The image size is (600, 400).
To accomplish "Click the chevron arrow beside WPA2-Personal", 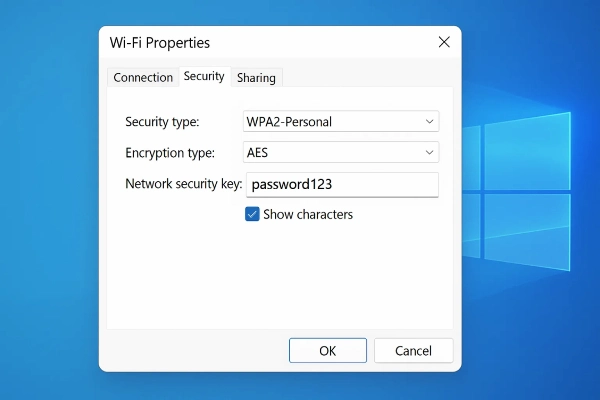I will [429, 122].
